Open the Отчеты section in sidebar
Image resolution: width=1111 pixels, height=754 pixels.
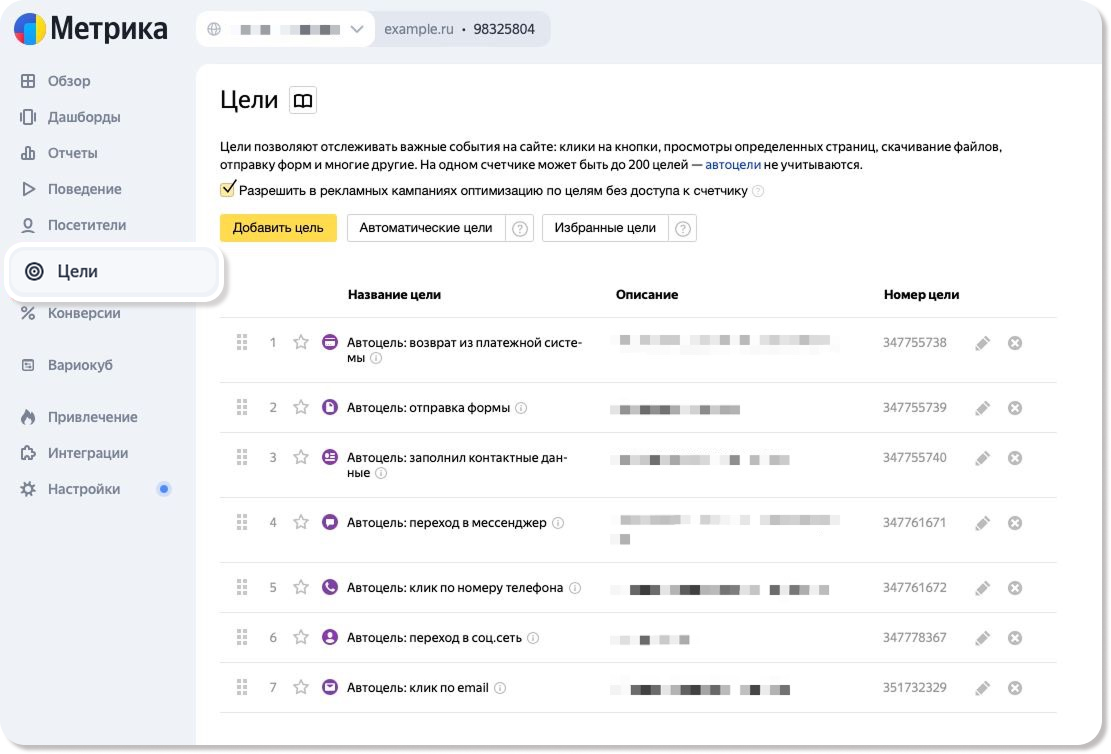(x=72, y=153)
